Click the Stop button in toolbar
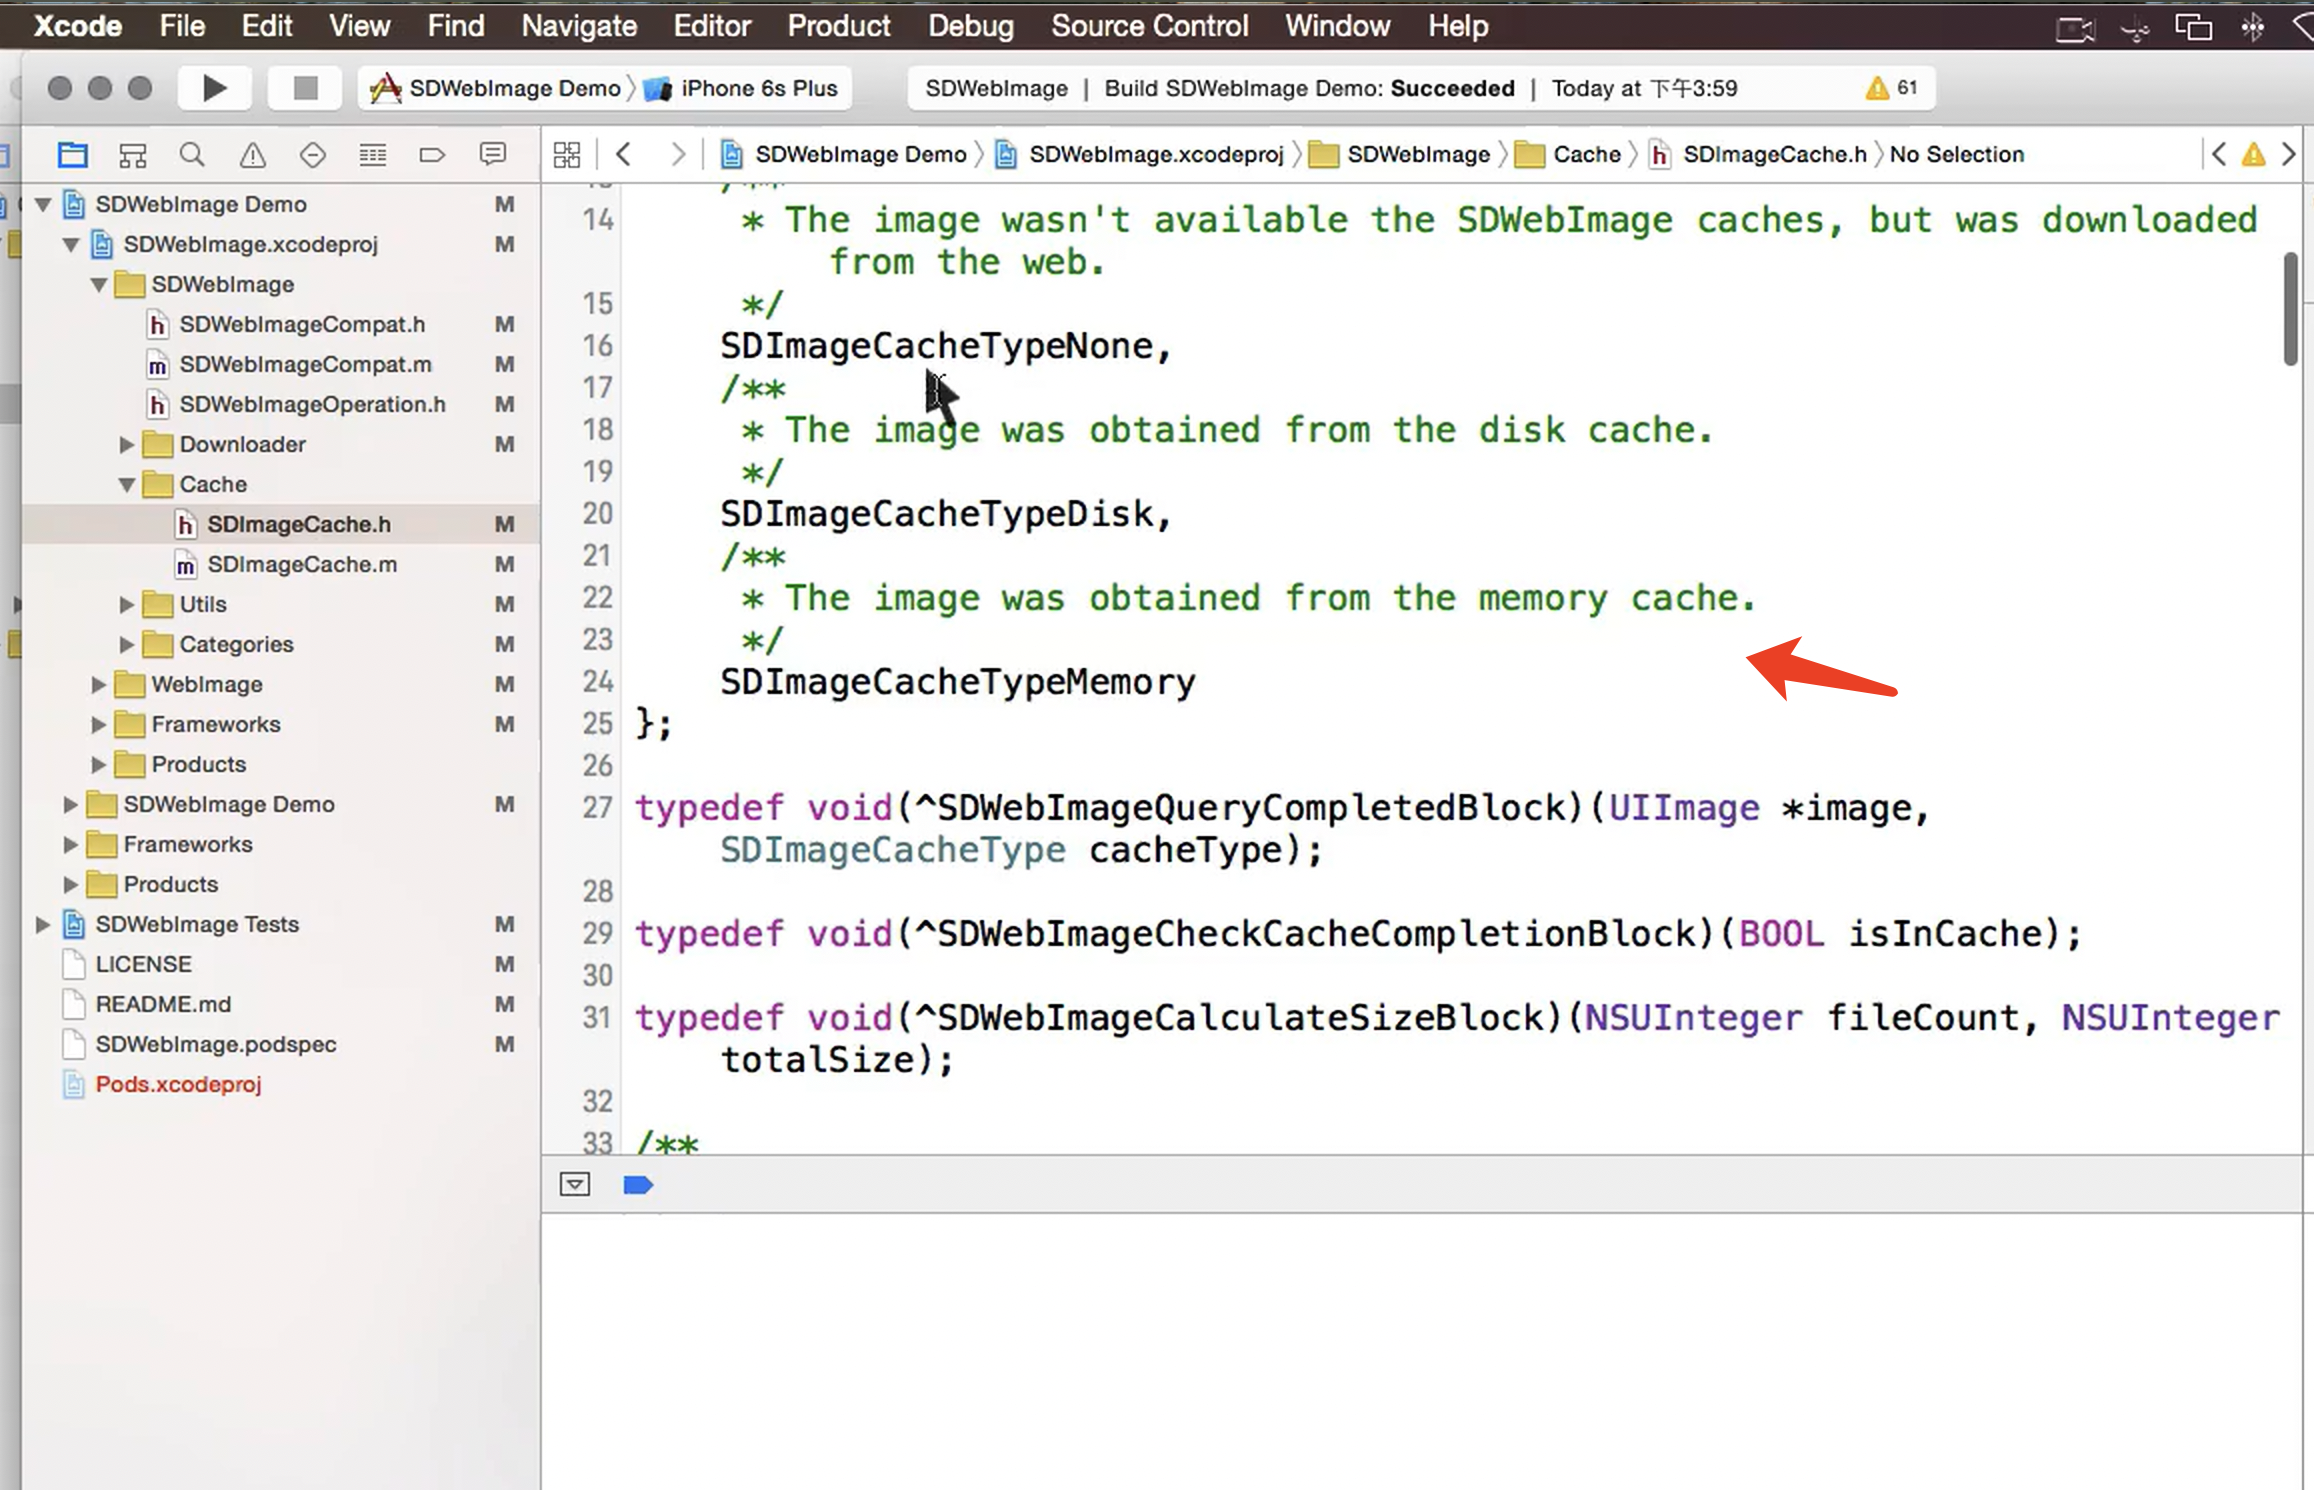The width and height of the screenshot is (2314, 1490). click(305, 88)
